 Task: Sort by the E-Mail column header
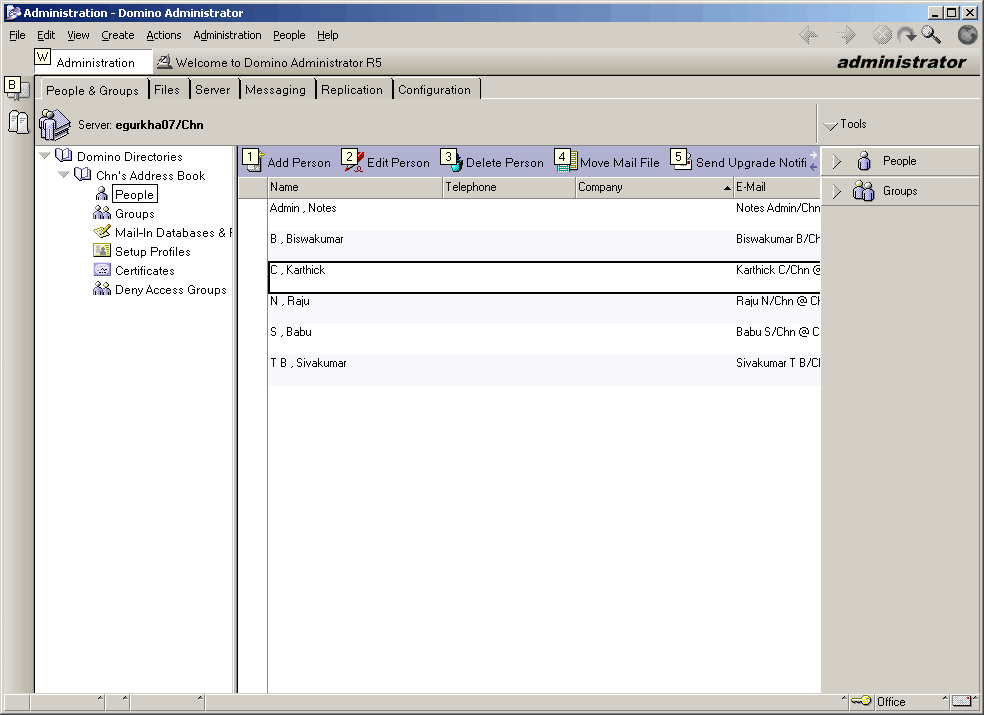click(777, 187)
